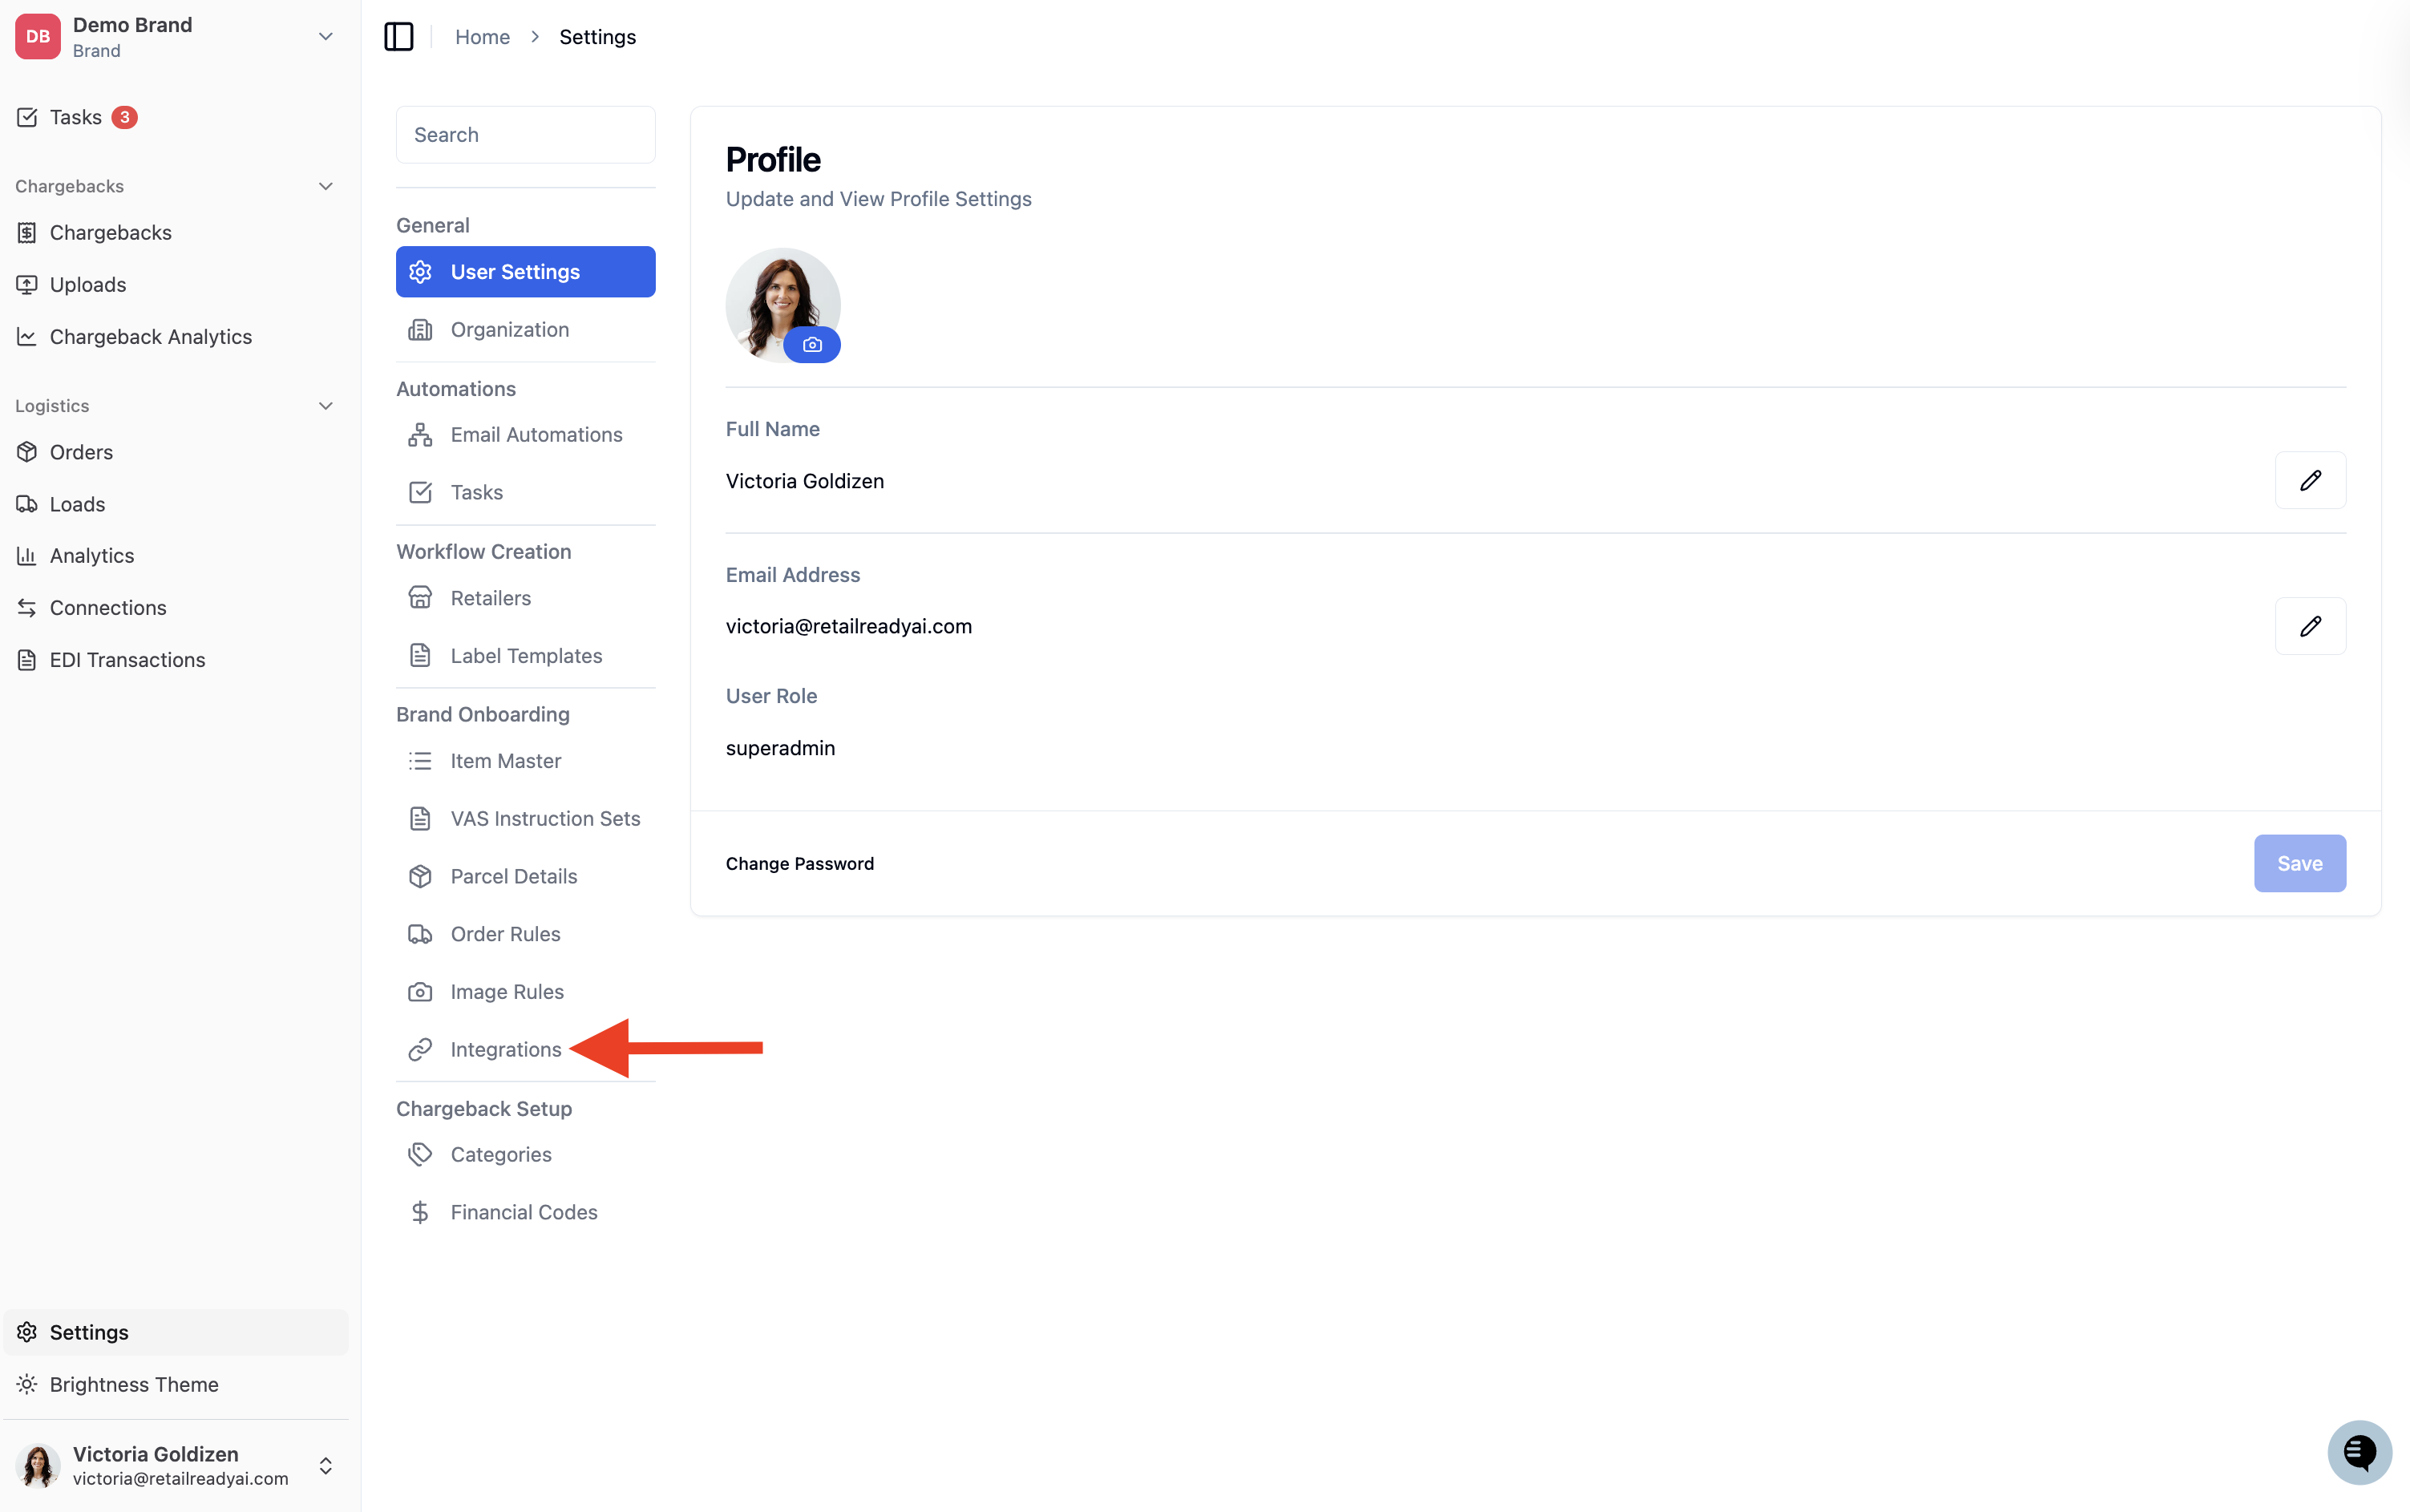Click the Change Password link
Screen dimensions: 2410x1512
[x=800, y=863]
